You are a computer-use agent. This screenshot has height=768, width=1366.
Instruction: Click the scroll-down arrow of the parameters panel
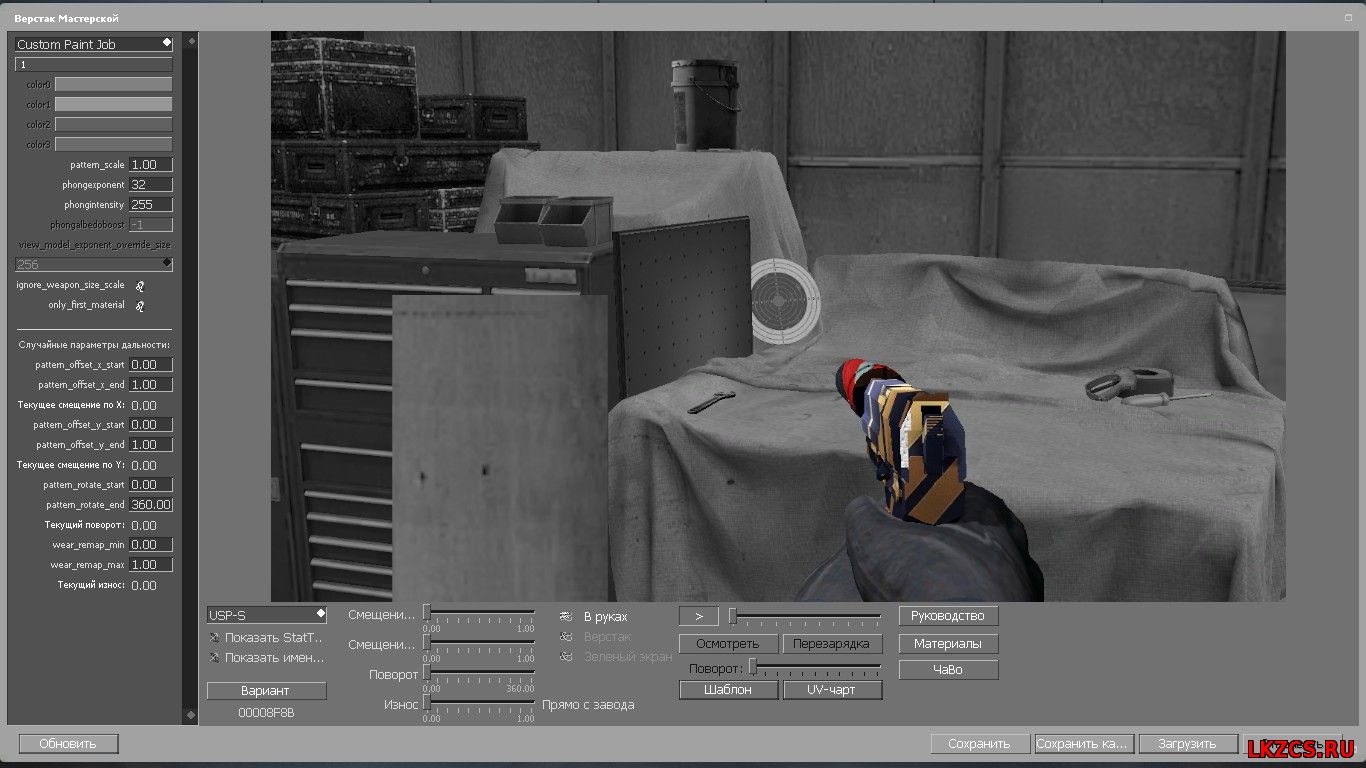[x=191, y=715]
